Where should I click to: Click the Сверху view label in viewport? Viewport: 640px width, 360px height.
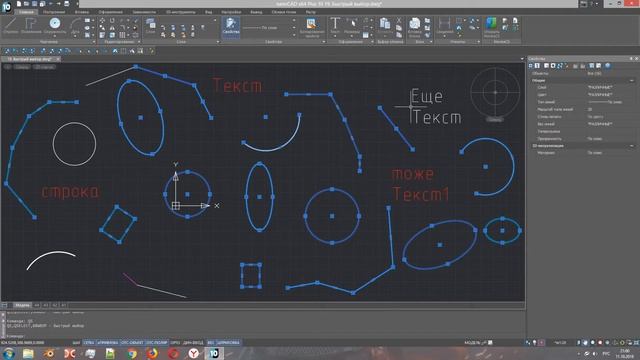click(22, 67)
